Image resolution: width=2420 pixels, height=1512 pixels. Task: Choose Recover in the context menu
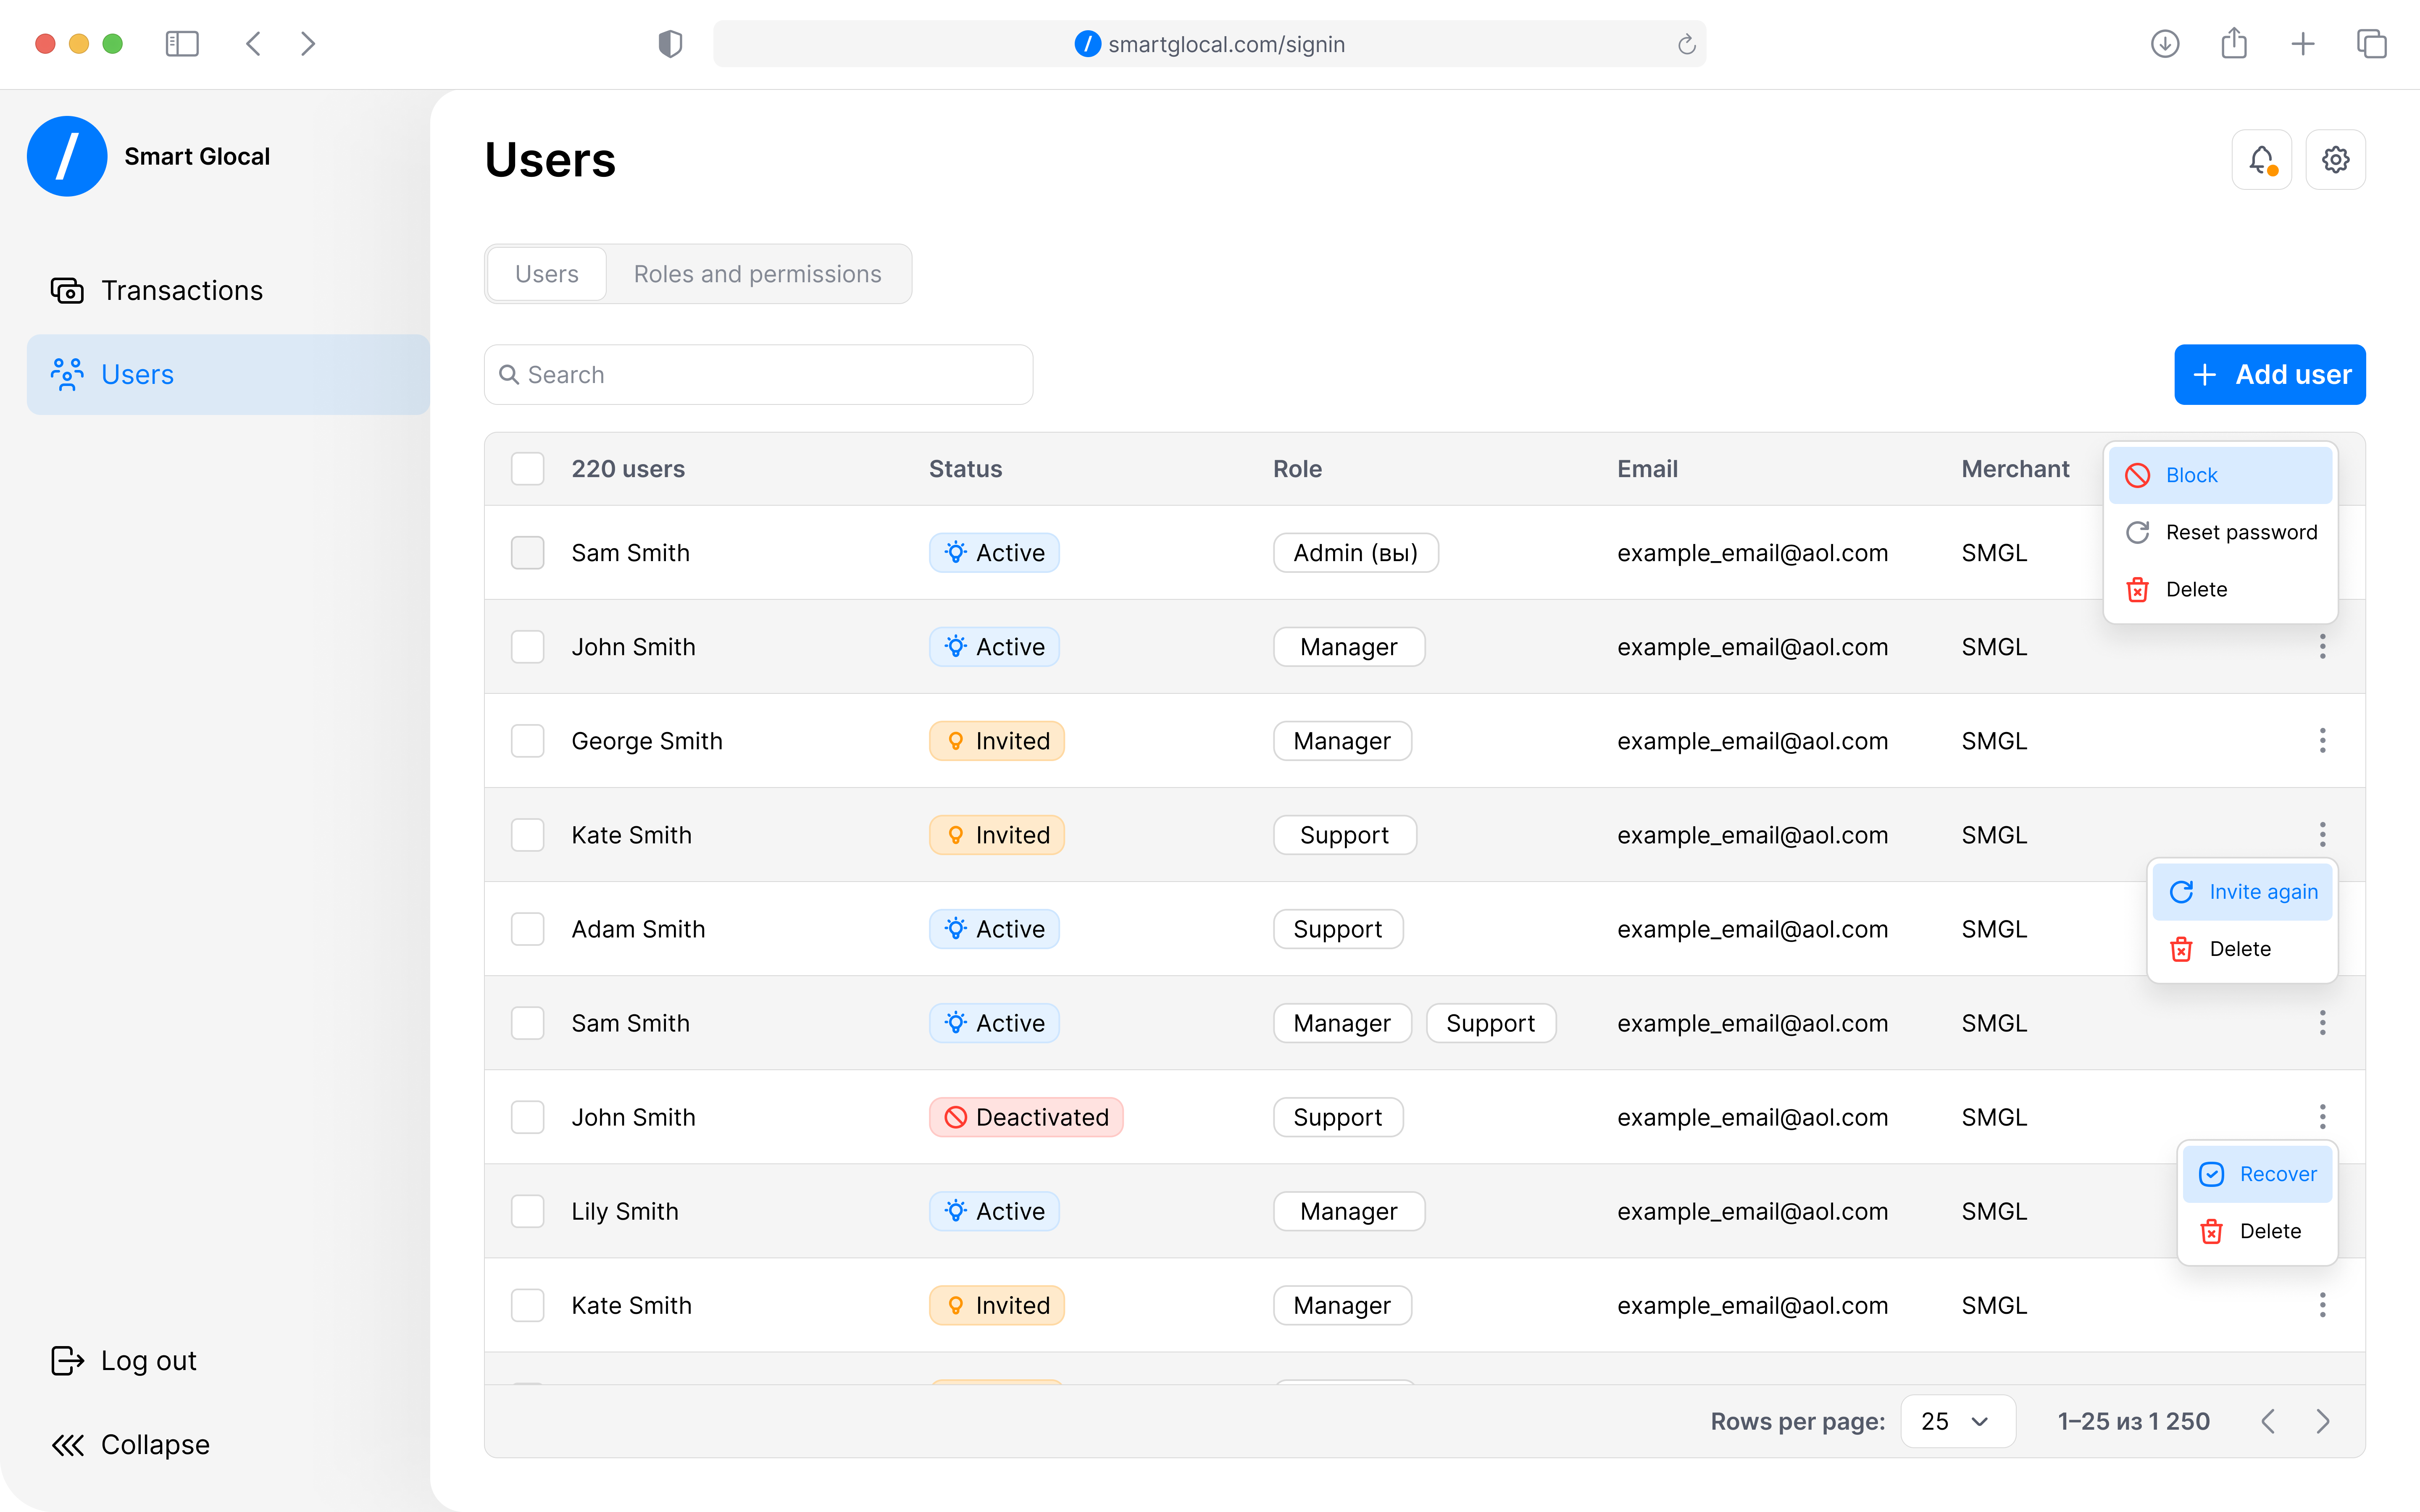2257,1174
